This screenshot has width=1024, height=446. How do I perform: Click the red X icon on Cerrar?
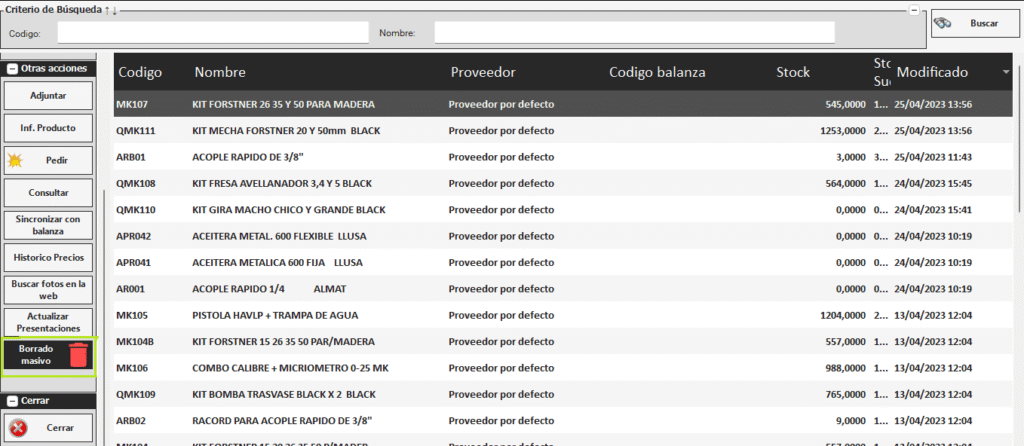(19, 427)
